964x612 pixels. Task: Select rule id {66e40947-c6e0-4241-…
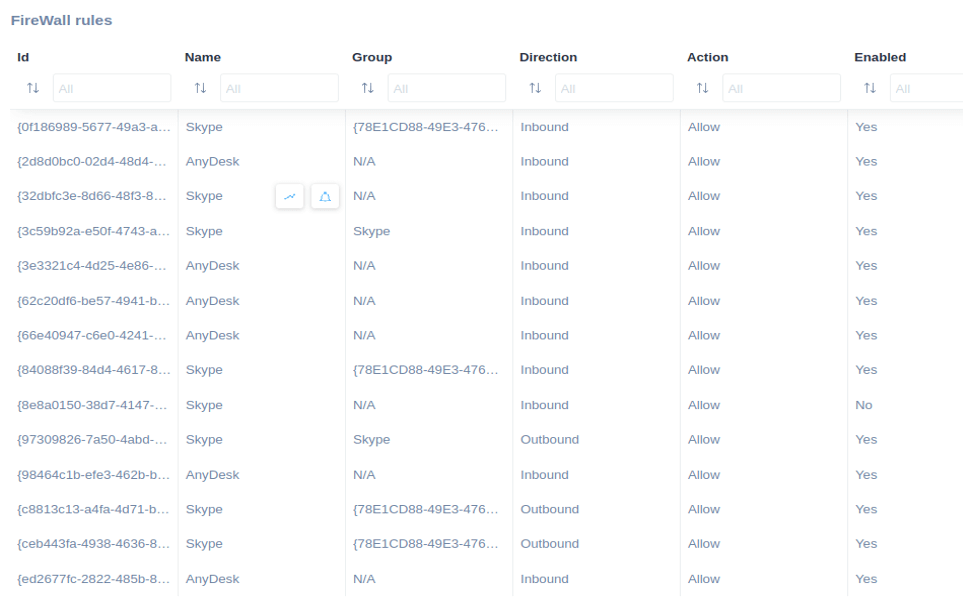tap(92, 335)
